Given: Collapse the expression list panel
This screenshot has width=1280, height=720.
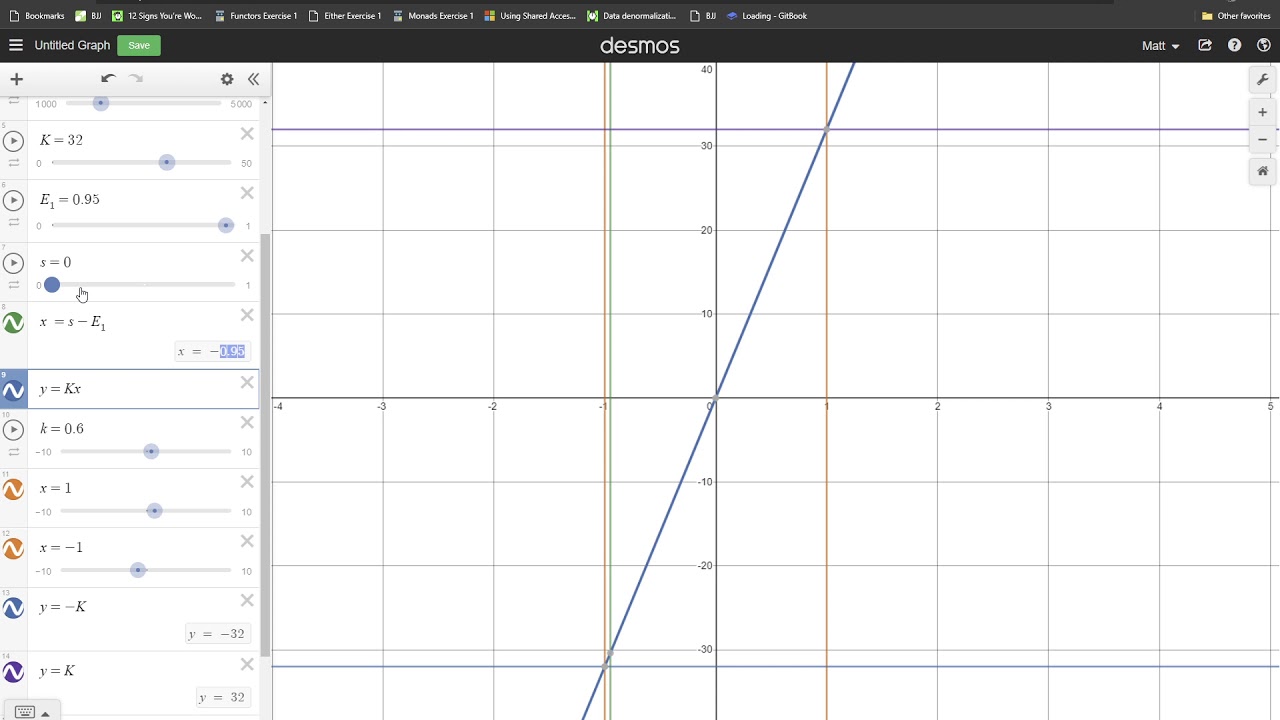Looking at the screenshot, I should coord(253,79).
